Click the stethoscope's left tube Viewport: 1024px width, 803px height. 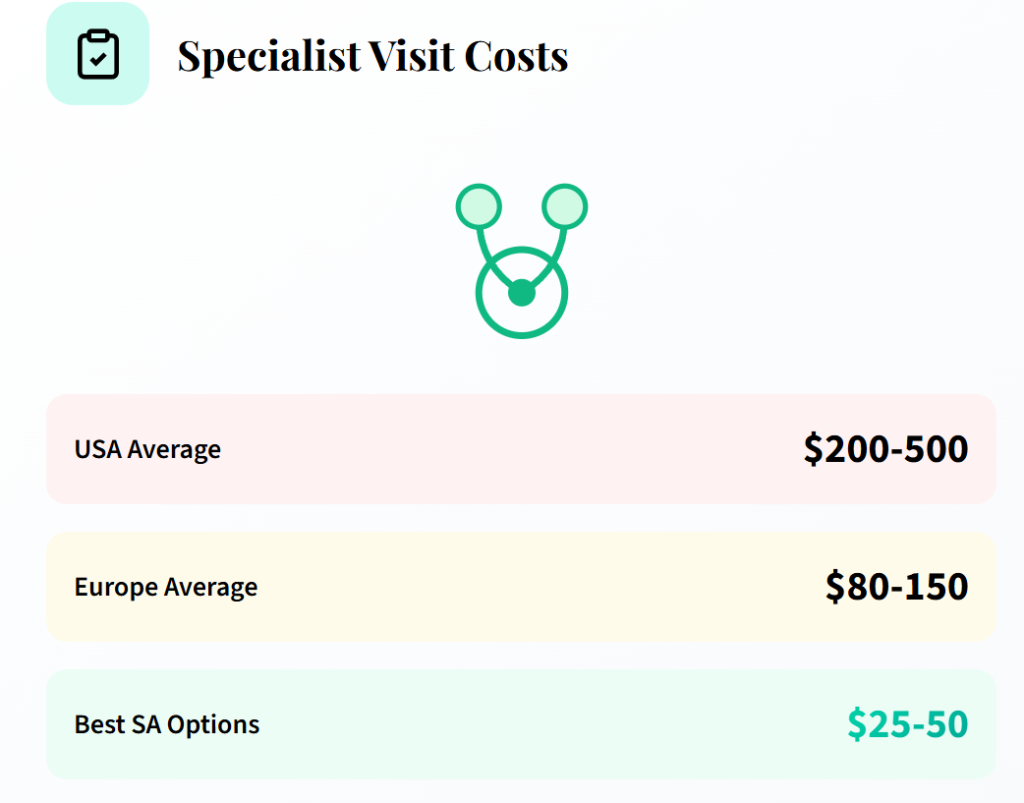(487, 252)
